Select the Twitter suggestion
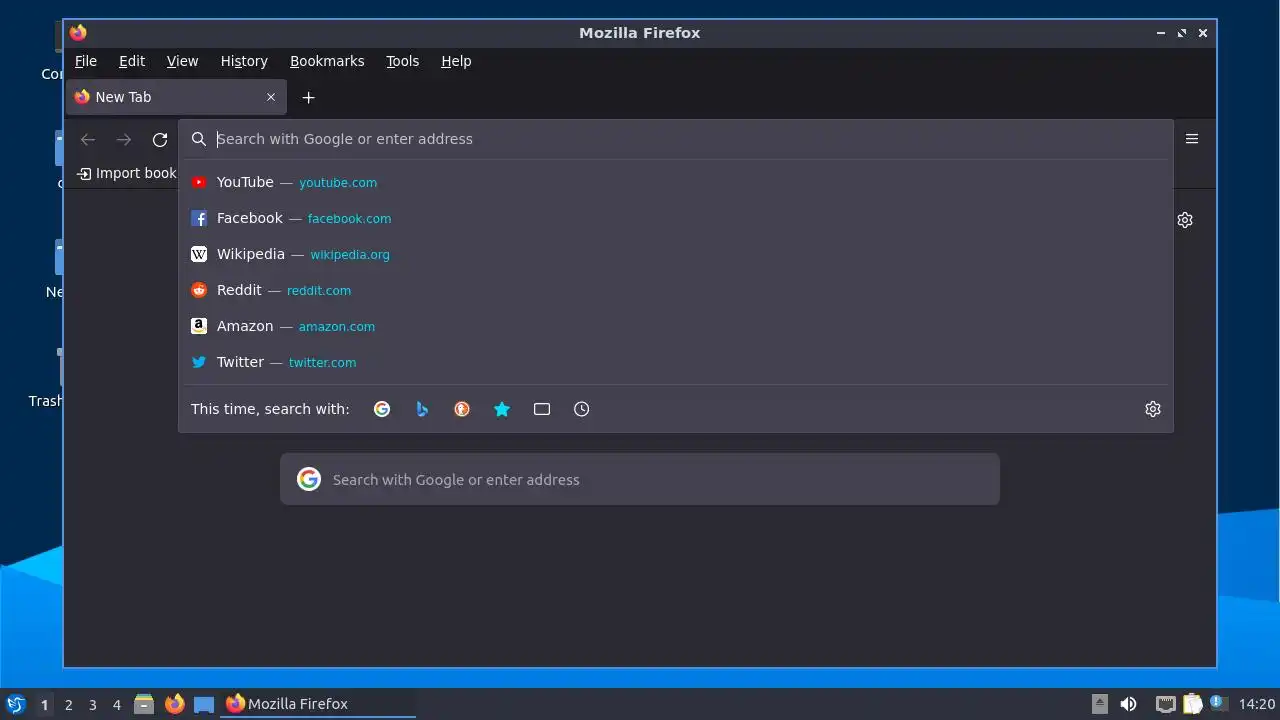Viewport: 1280px width, 720px height. pyautogui.click(x=675, y=362)
